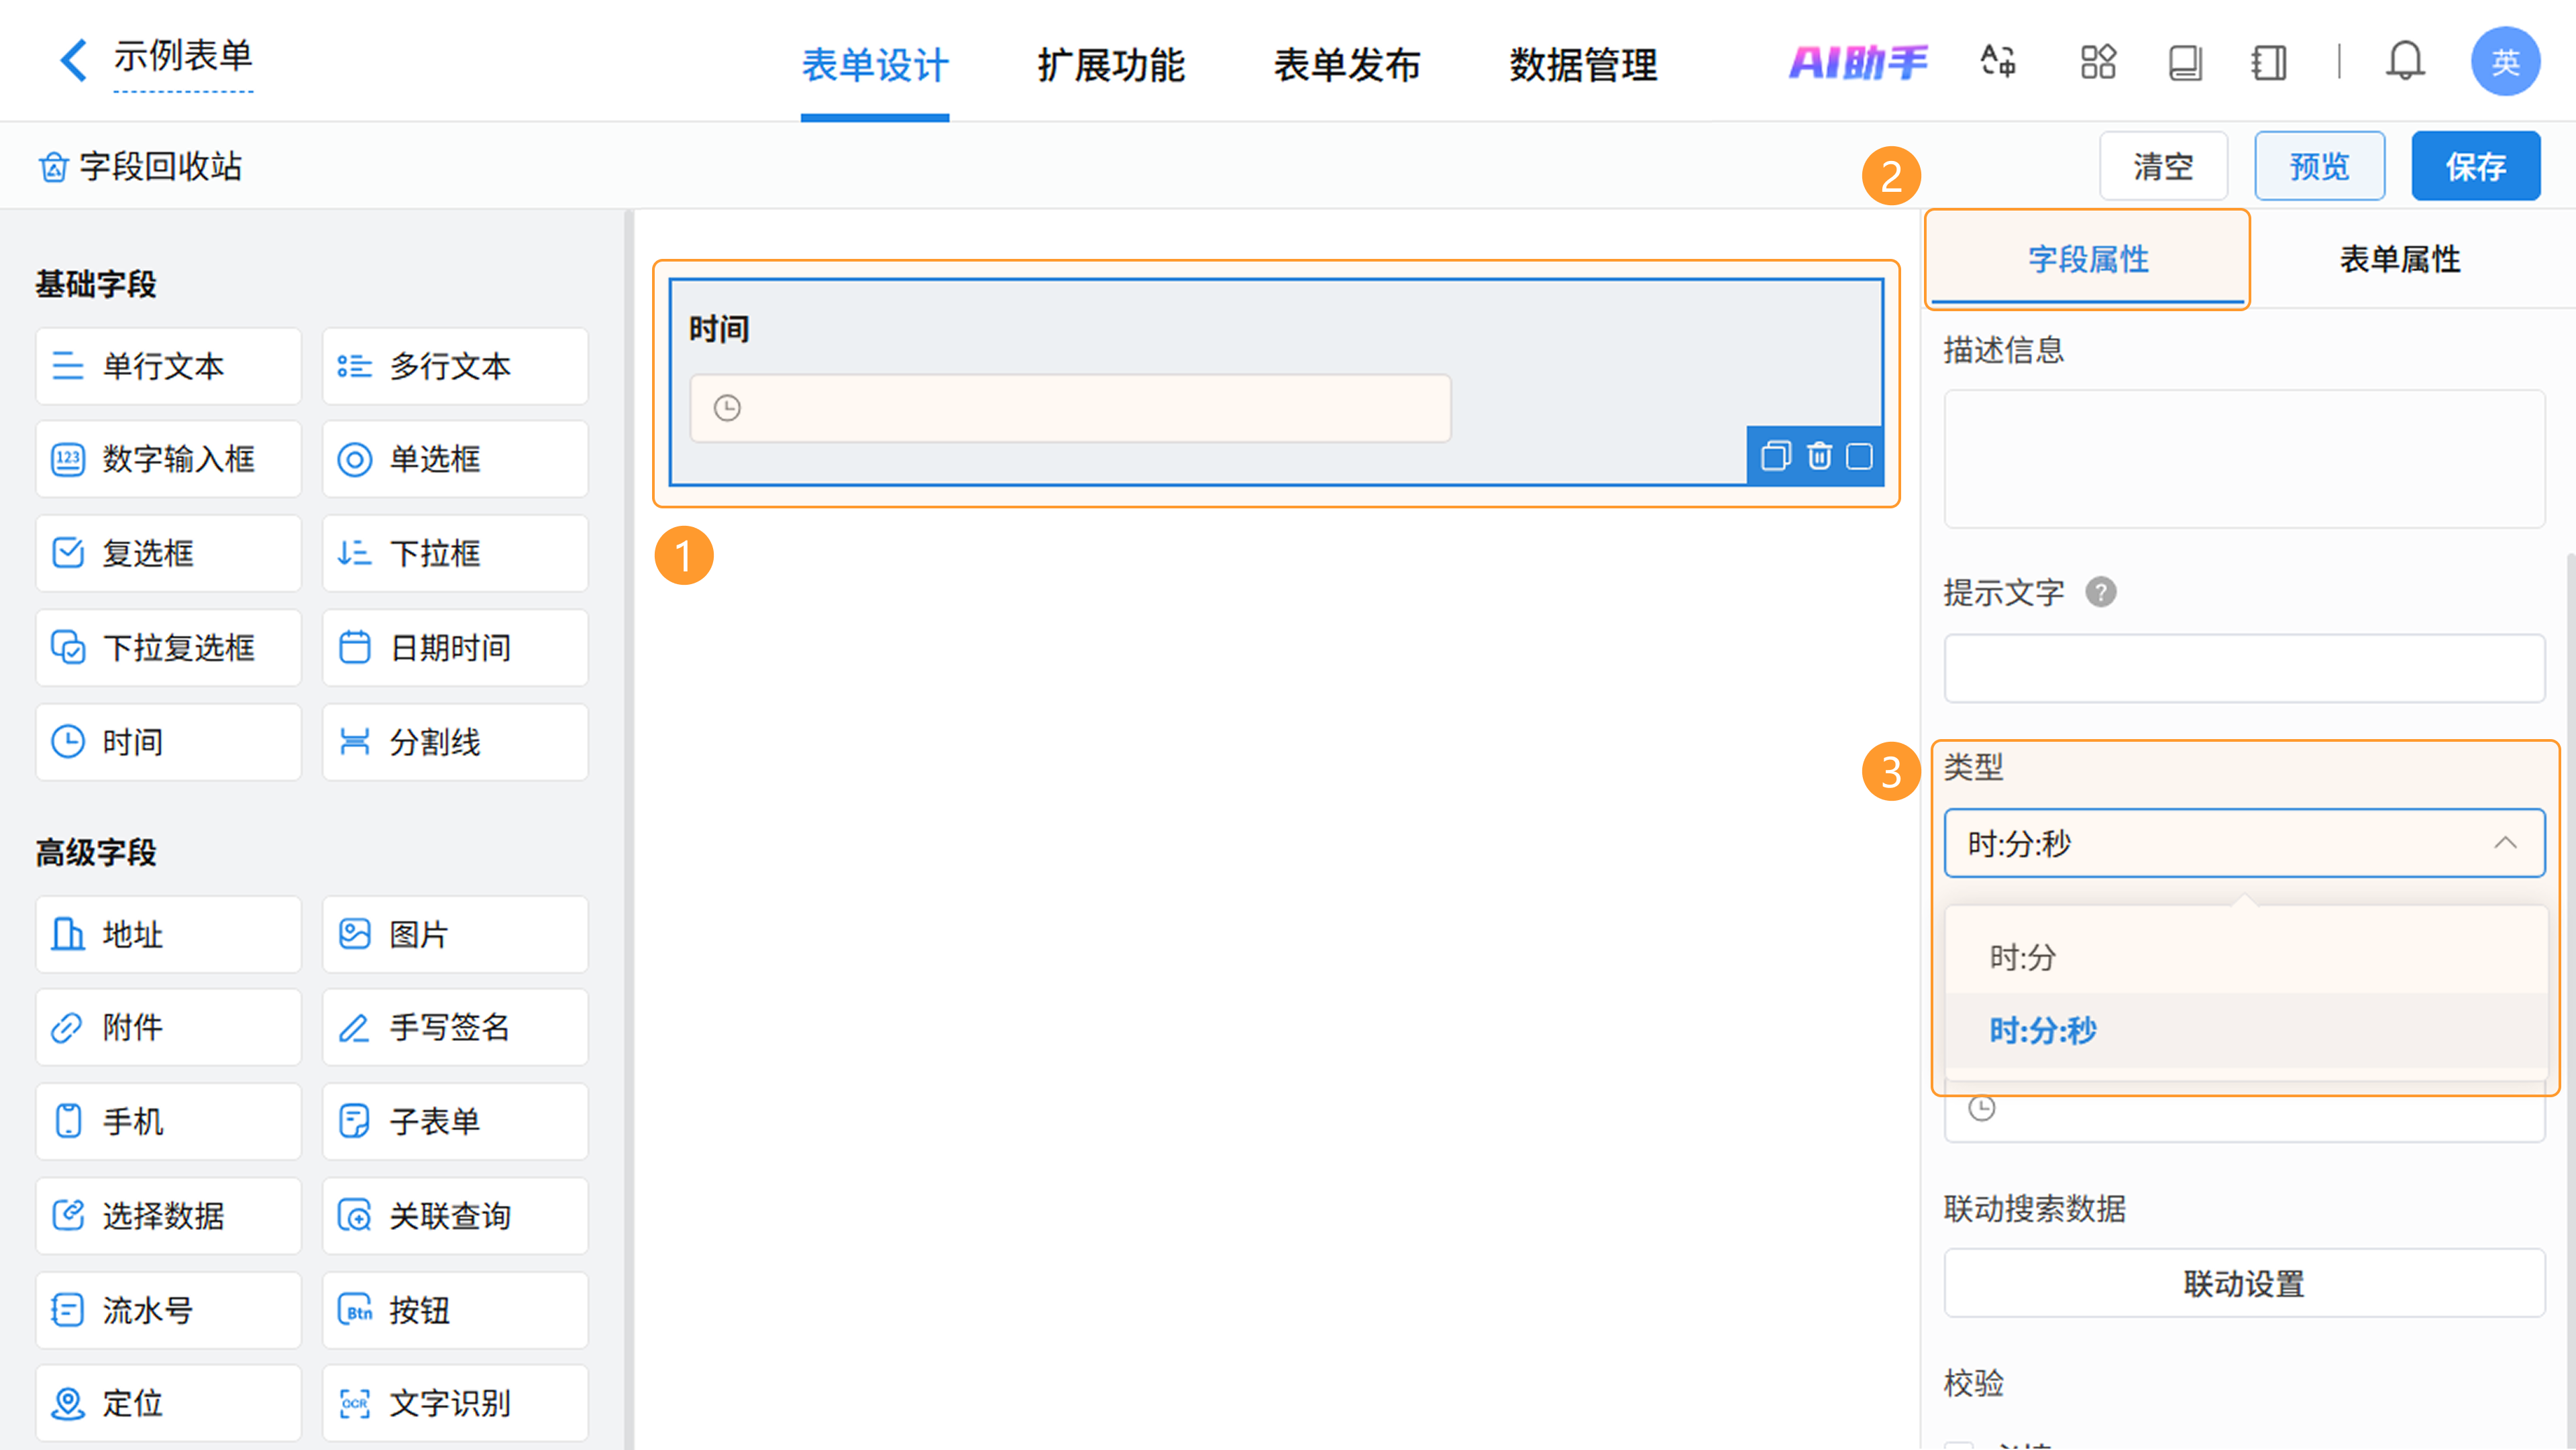Copy the selected 时间 field
2576x1450 pixels.
[1775, 456]
